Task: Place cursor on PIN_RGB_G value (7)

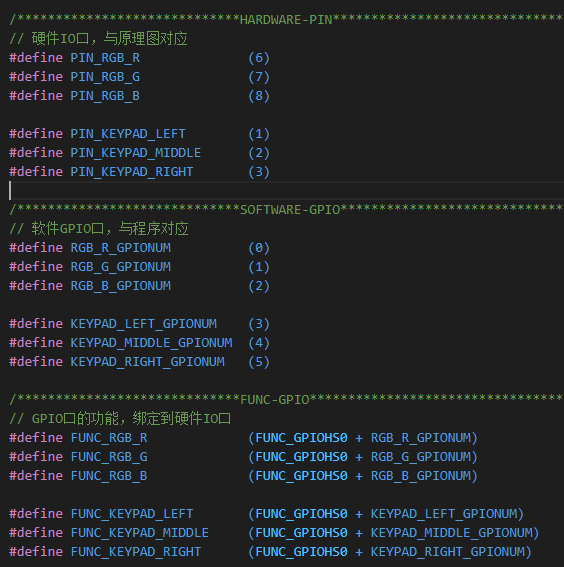Action: coord(259,77)
